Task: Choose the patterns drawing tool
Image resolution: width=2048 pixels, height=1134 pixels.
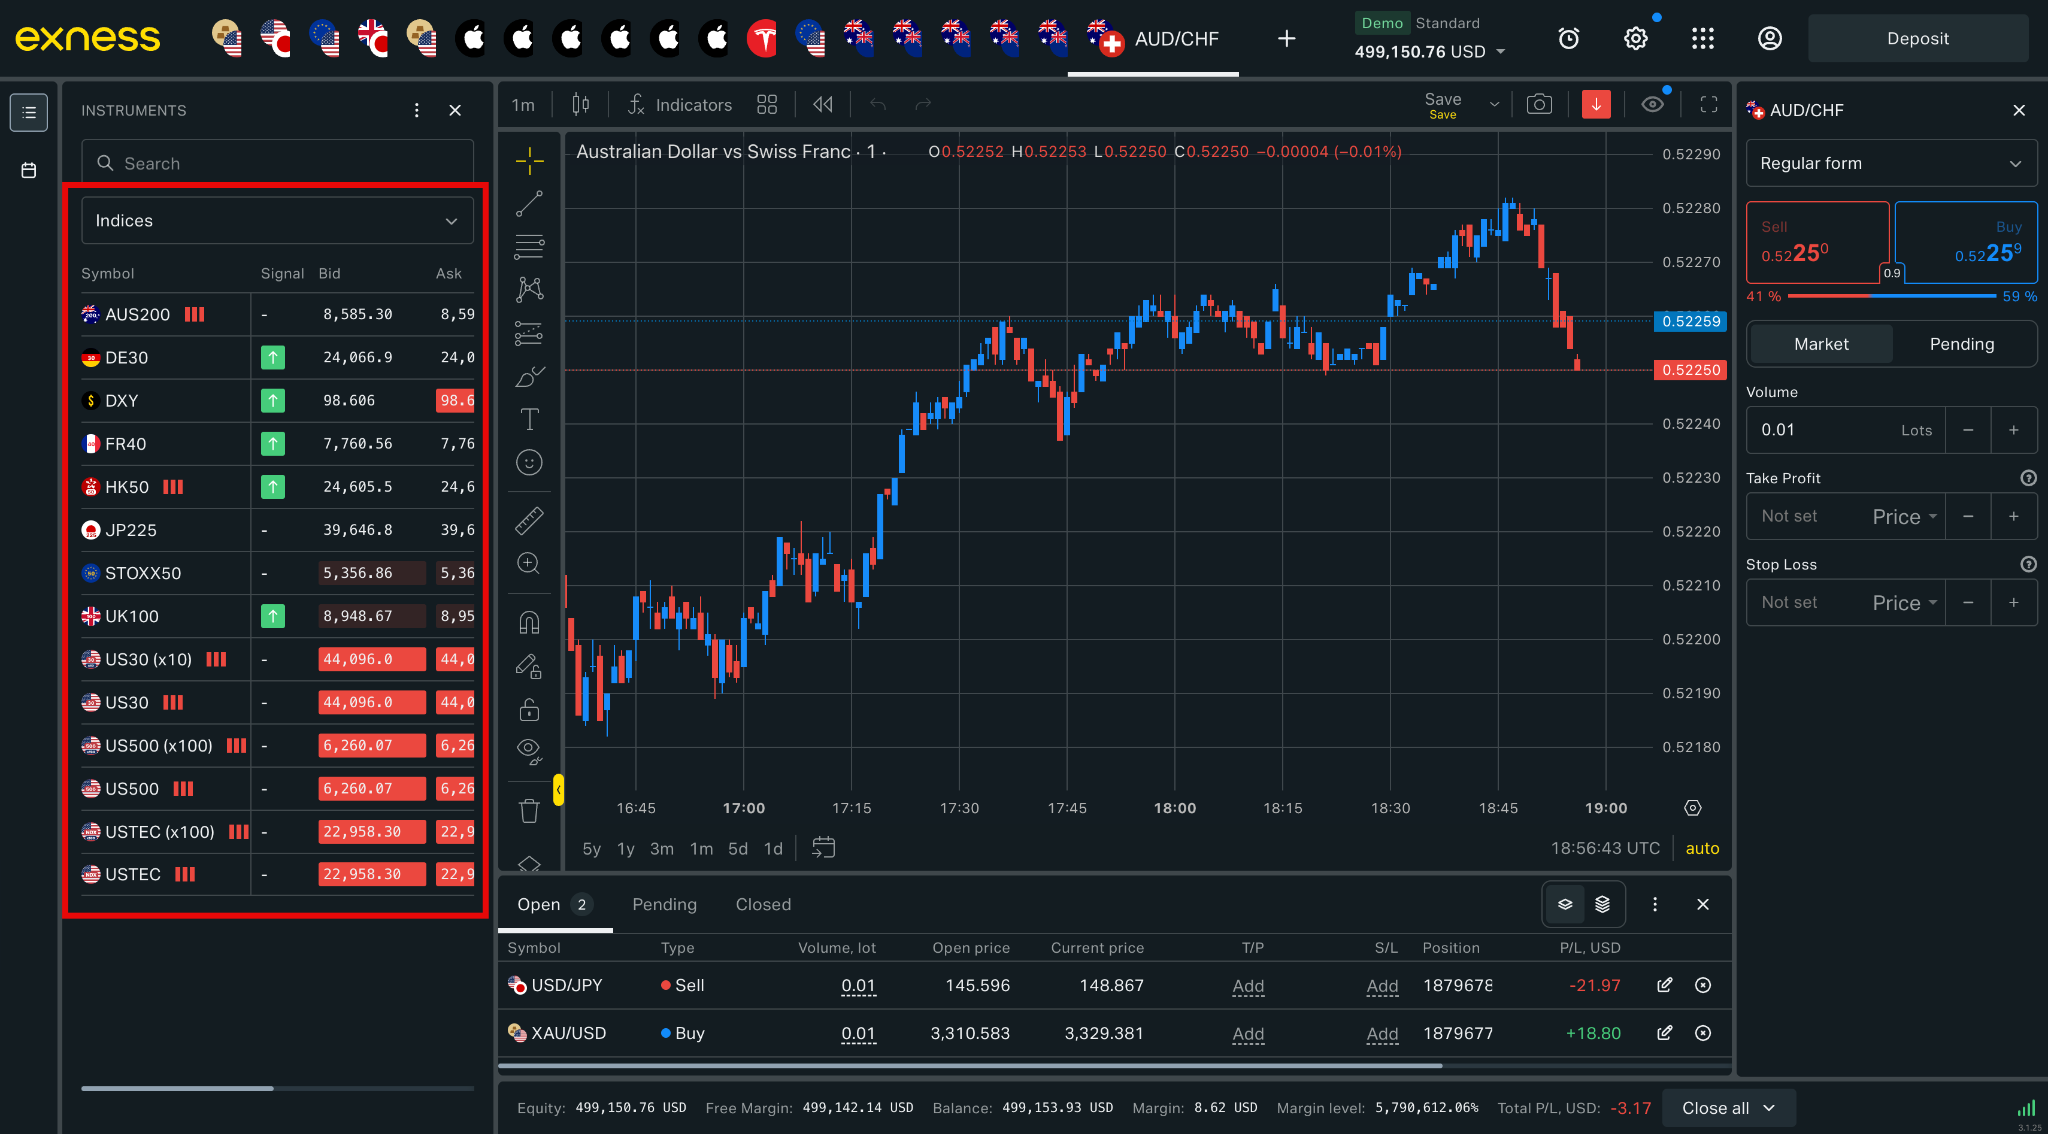Action: point(529,290)
